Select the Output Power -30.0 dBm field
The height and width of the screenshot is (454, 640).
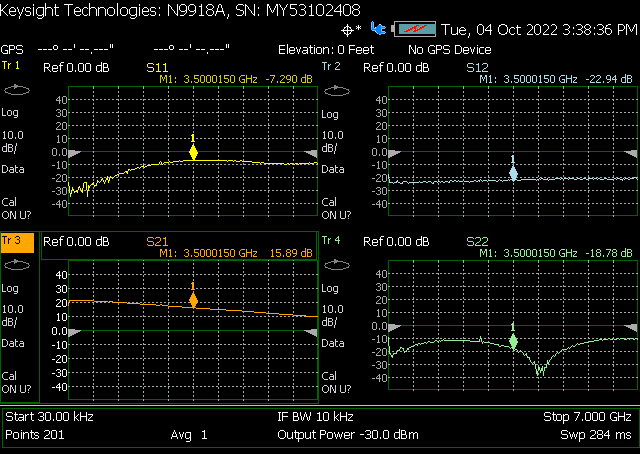[347, 436]
